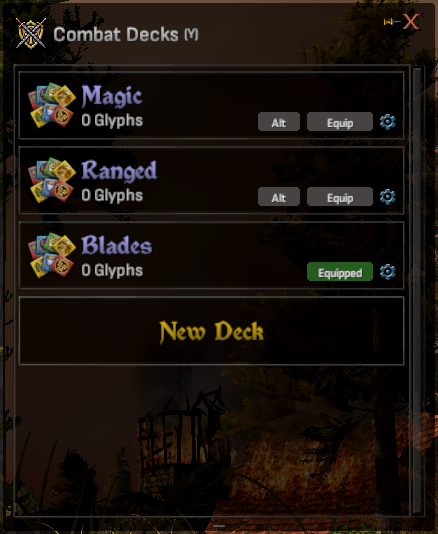Equip the Ranged deck
This screenshot has width=438, height=534.
tap(340, 197)
